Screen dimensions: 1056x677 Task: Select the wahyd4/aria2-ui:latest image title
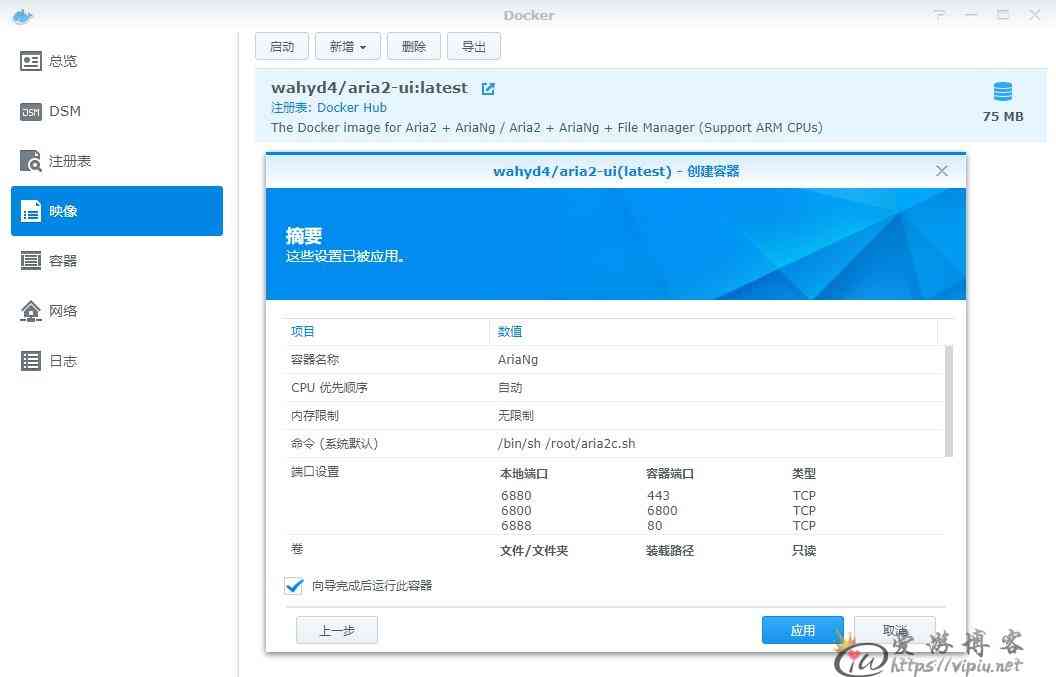click(x=369, y=88)
